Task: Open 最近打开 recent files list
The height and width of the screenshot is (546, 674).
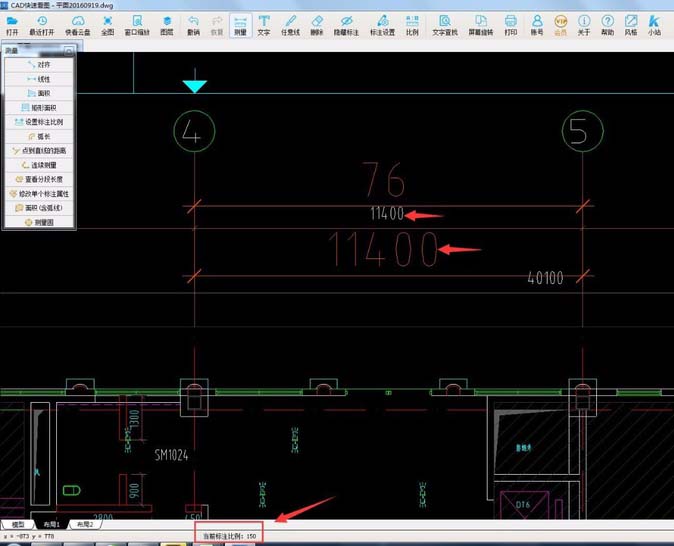Action: click(x=41, y=25)
